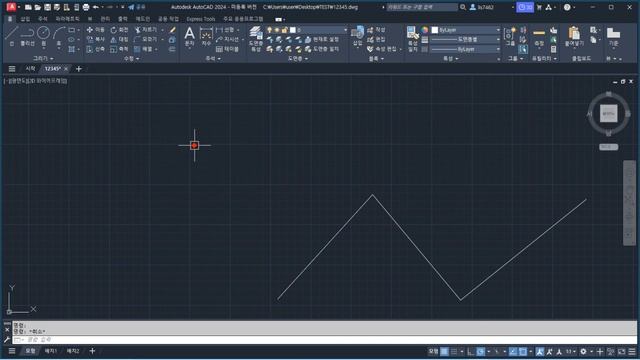
Task: Click the Plot printer icon in quick access
Action: coord(86,7)
